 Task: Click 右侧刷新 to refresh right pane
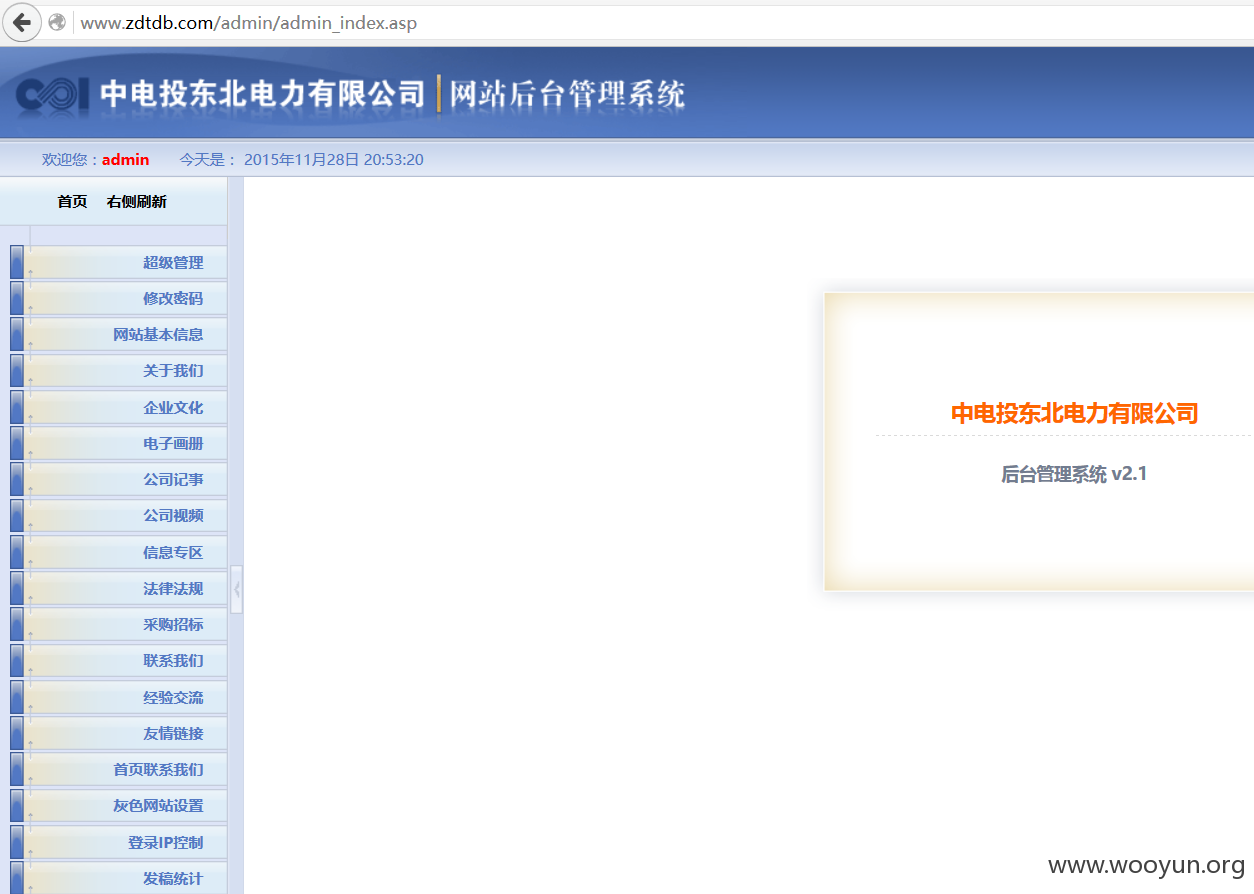pyautogui.click(x=137, y=201)
